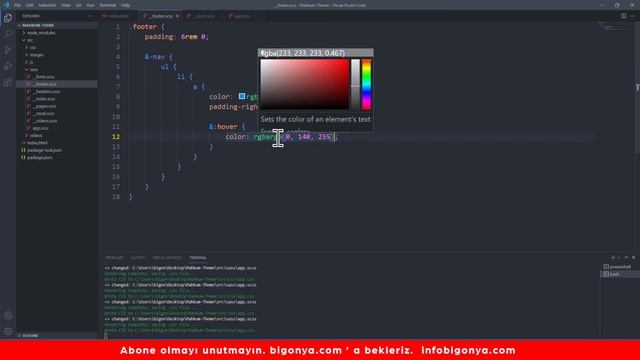Open the Help menu
This screenshot has width=640, height=360.
point(125,5)
